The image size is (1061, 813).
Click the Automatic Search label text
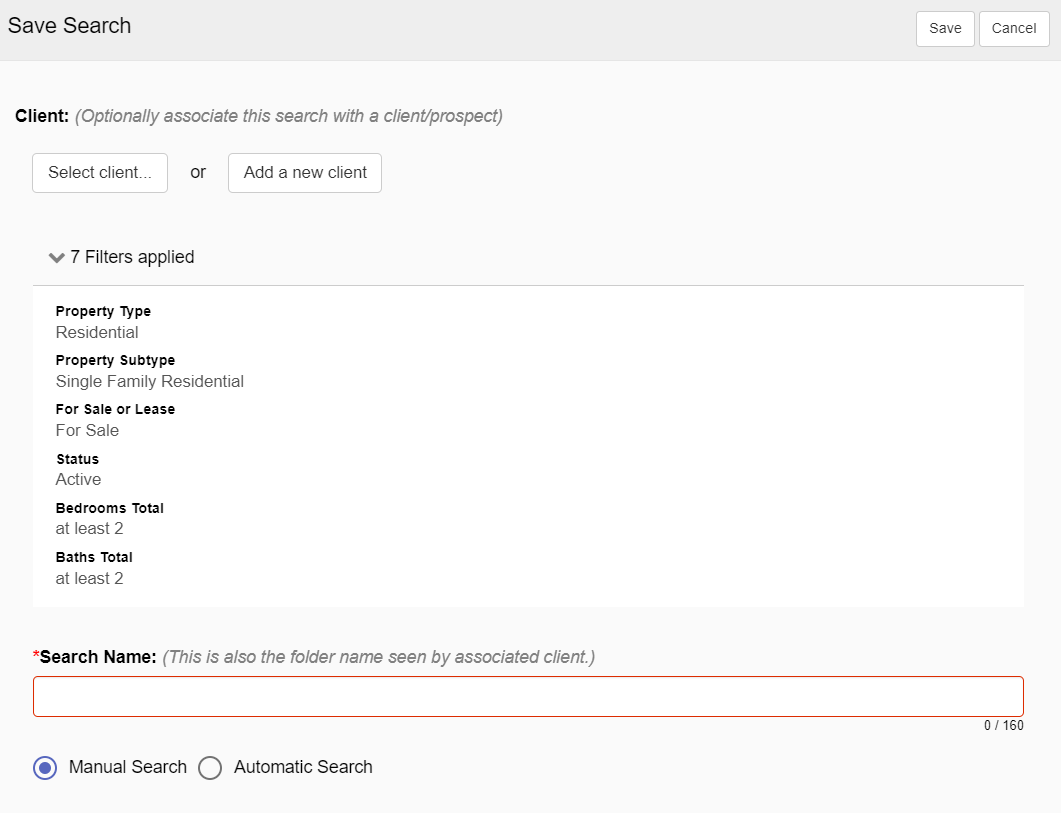click(x=303, y=767)
